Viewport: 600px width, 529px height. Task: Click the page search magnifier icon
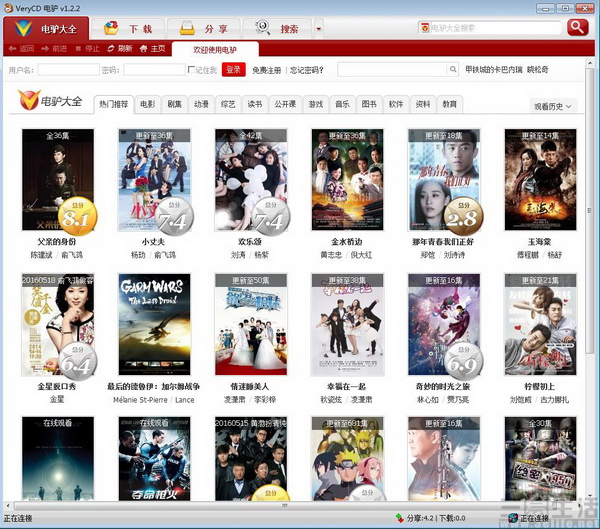[453, 69]
